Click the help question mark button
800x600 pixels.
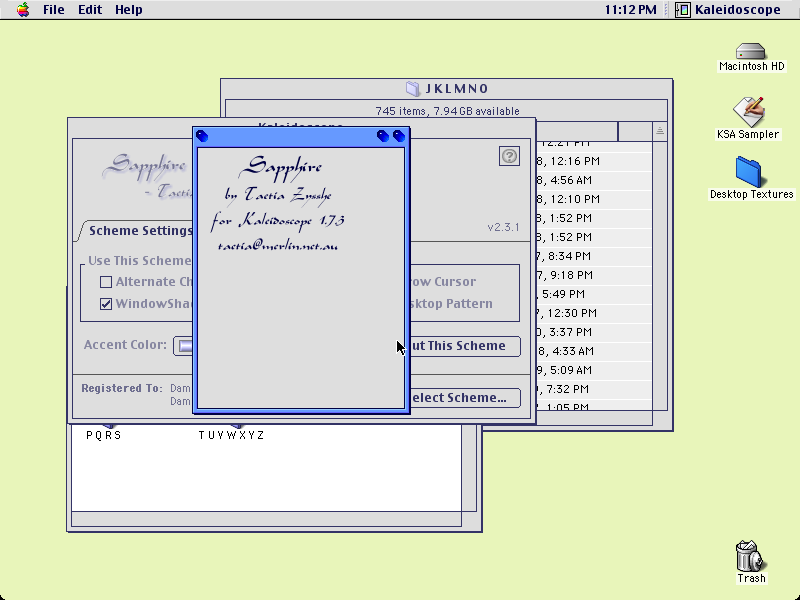point(509,156)
